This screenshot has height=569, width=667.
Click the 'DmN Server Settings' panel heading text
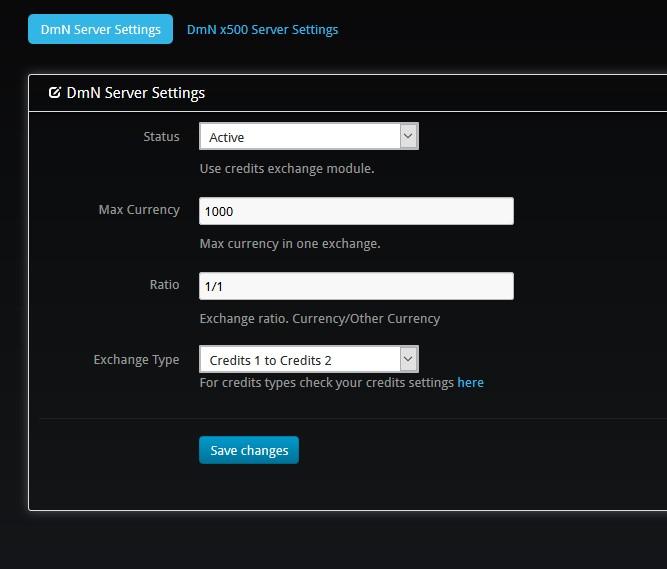(136, 93)
